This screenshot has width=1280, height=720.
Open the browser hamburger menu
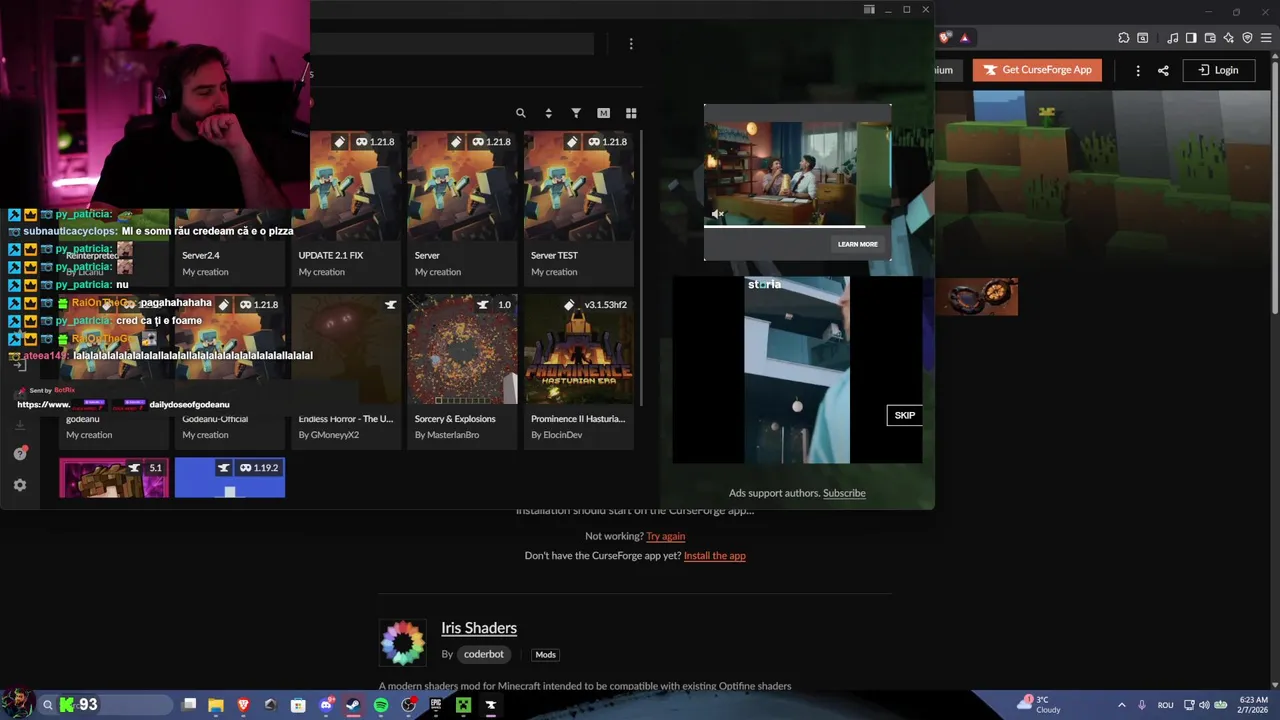coord(1265,38)
